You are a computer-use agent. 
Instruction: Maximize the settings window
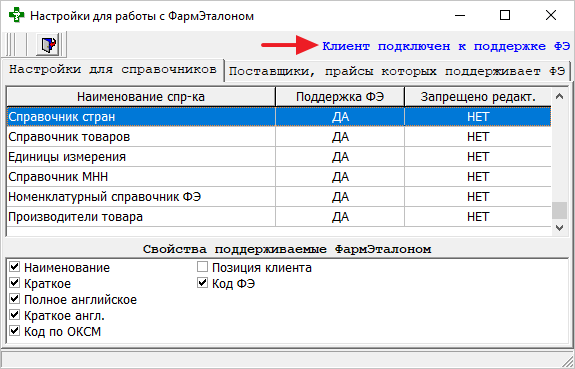coord(505,15)
